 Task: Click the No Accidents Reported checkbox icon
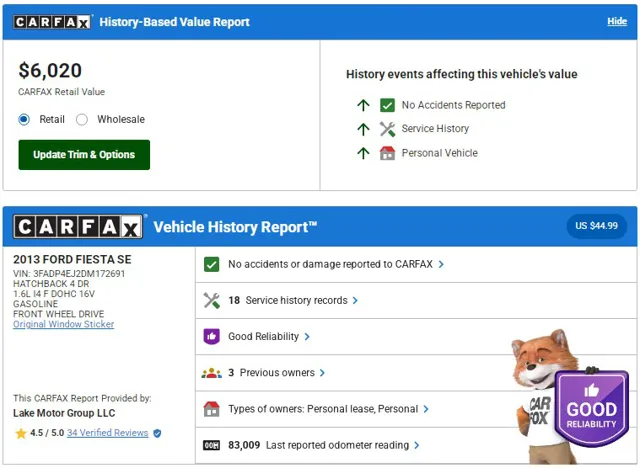click(387, 105)
